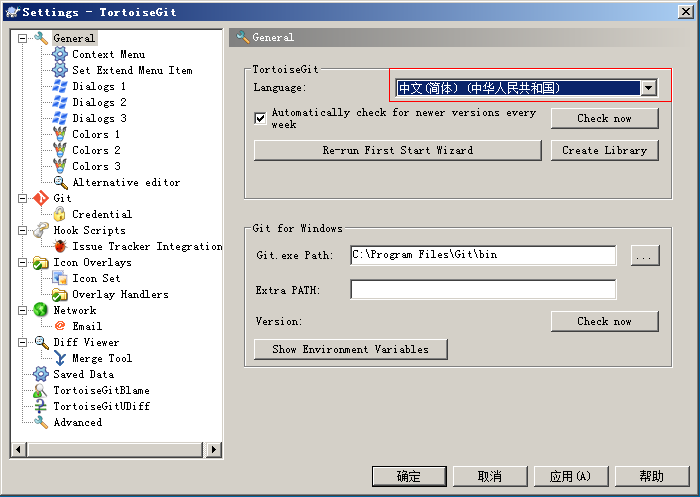
Task: Click the TortoiseGitBlame icon
Action: point(40,391)
